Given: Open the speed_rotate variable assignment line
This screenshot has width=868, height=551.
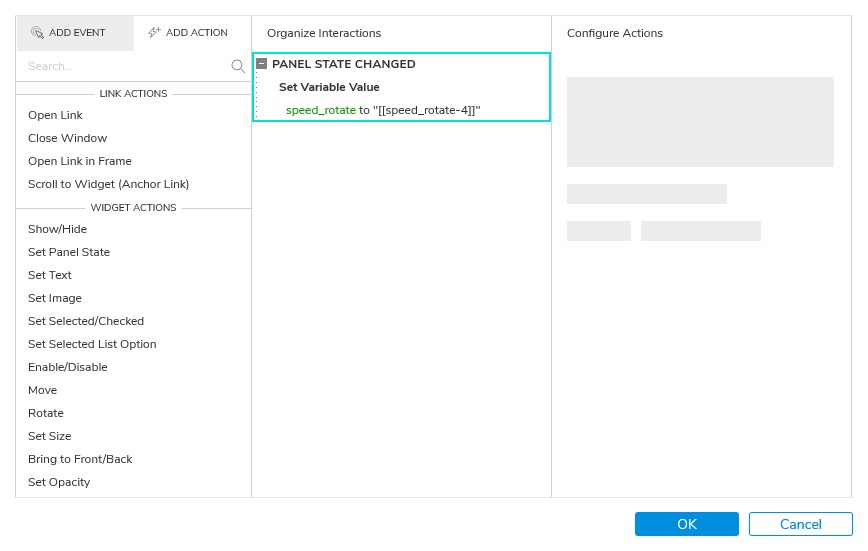Looking at the screenshot, I should click(x=383, y=110).
